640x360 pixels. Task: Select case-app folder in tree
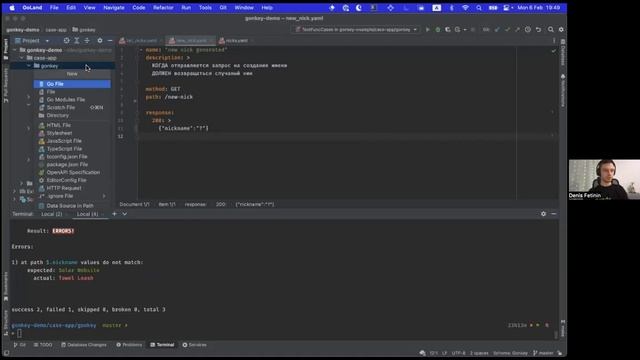pyautogui.click(x=45, y=58)
